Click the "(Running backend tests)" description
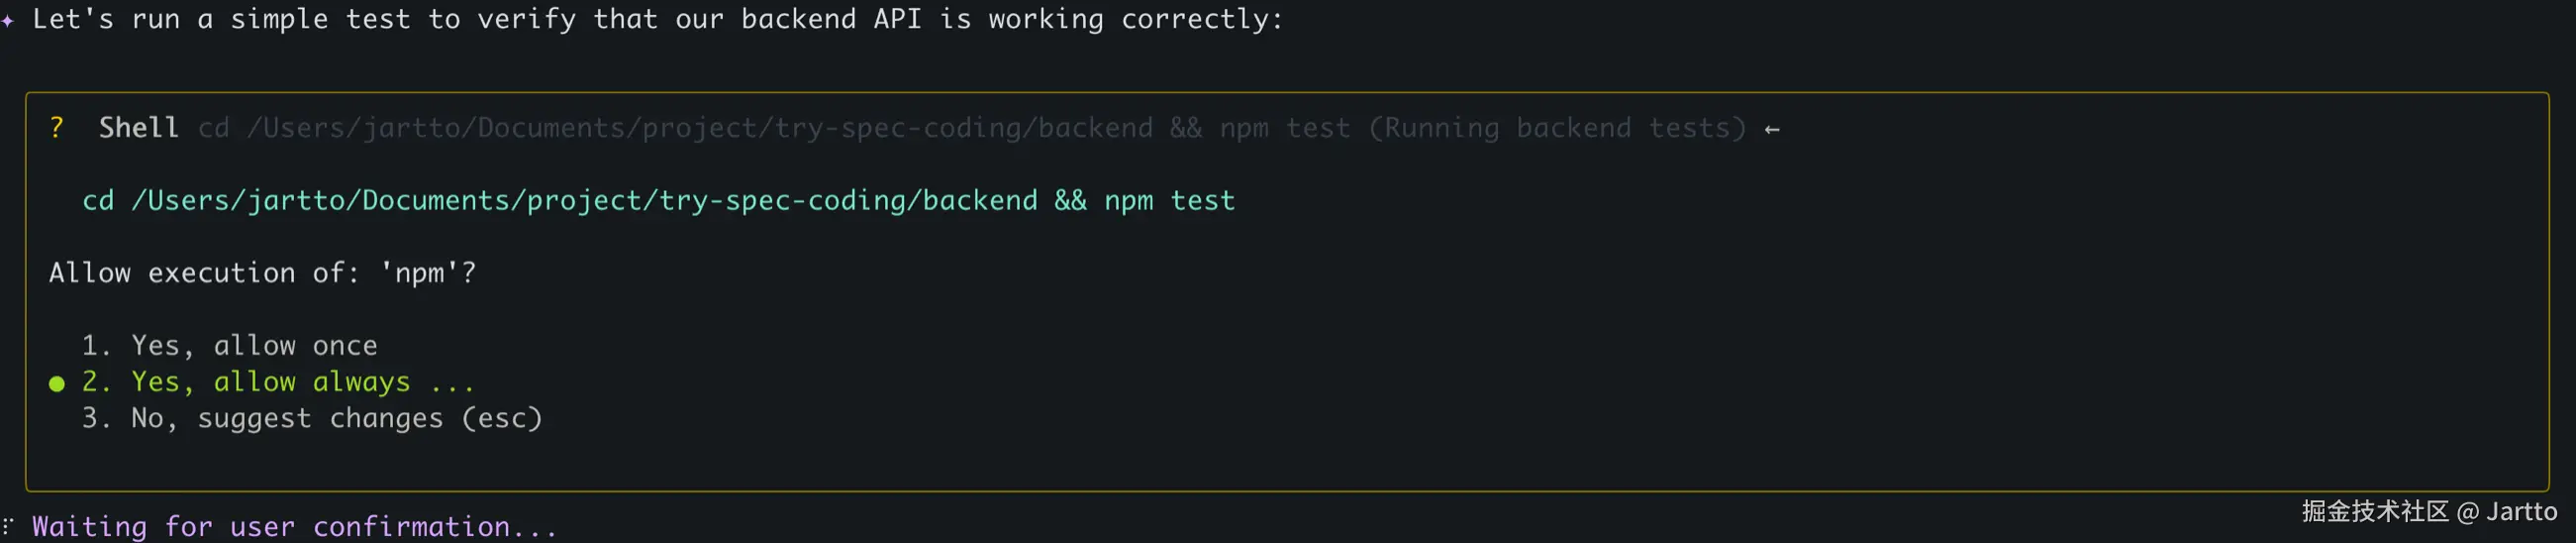This screenshot has height=543, width=2576. click(x=1557, y=128)
